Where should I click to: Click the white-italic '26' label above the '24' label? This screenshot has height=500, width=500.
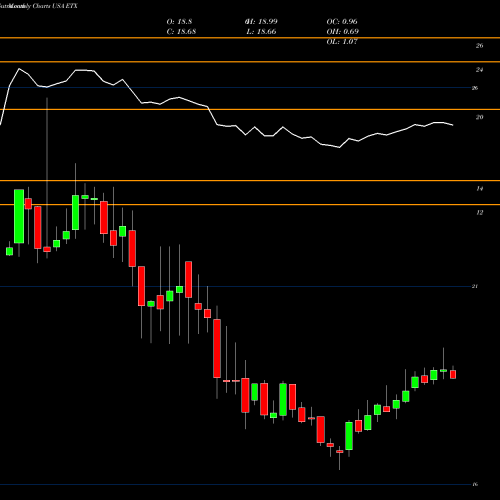pyautogui.click(x=479, y=46)
